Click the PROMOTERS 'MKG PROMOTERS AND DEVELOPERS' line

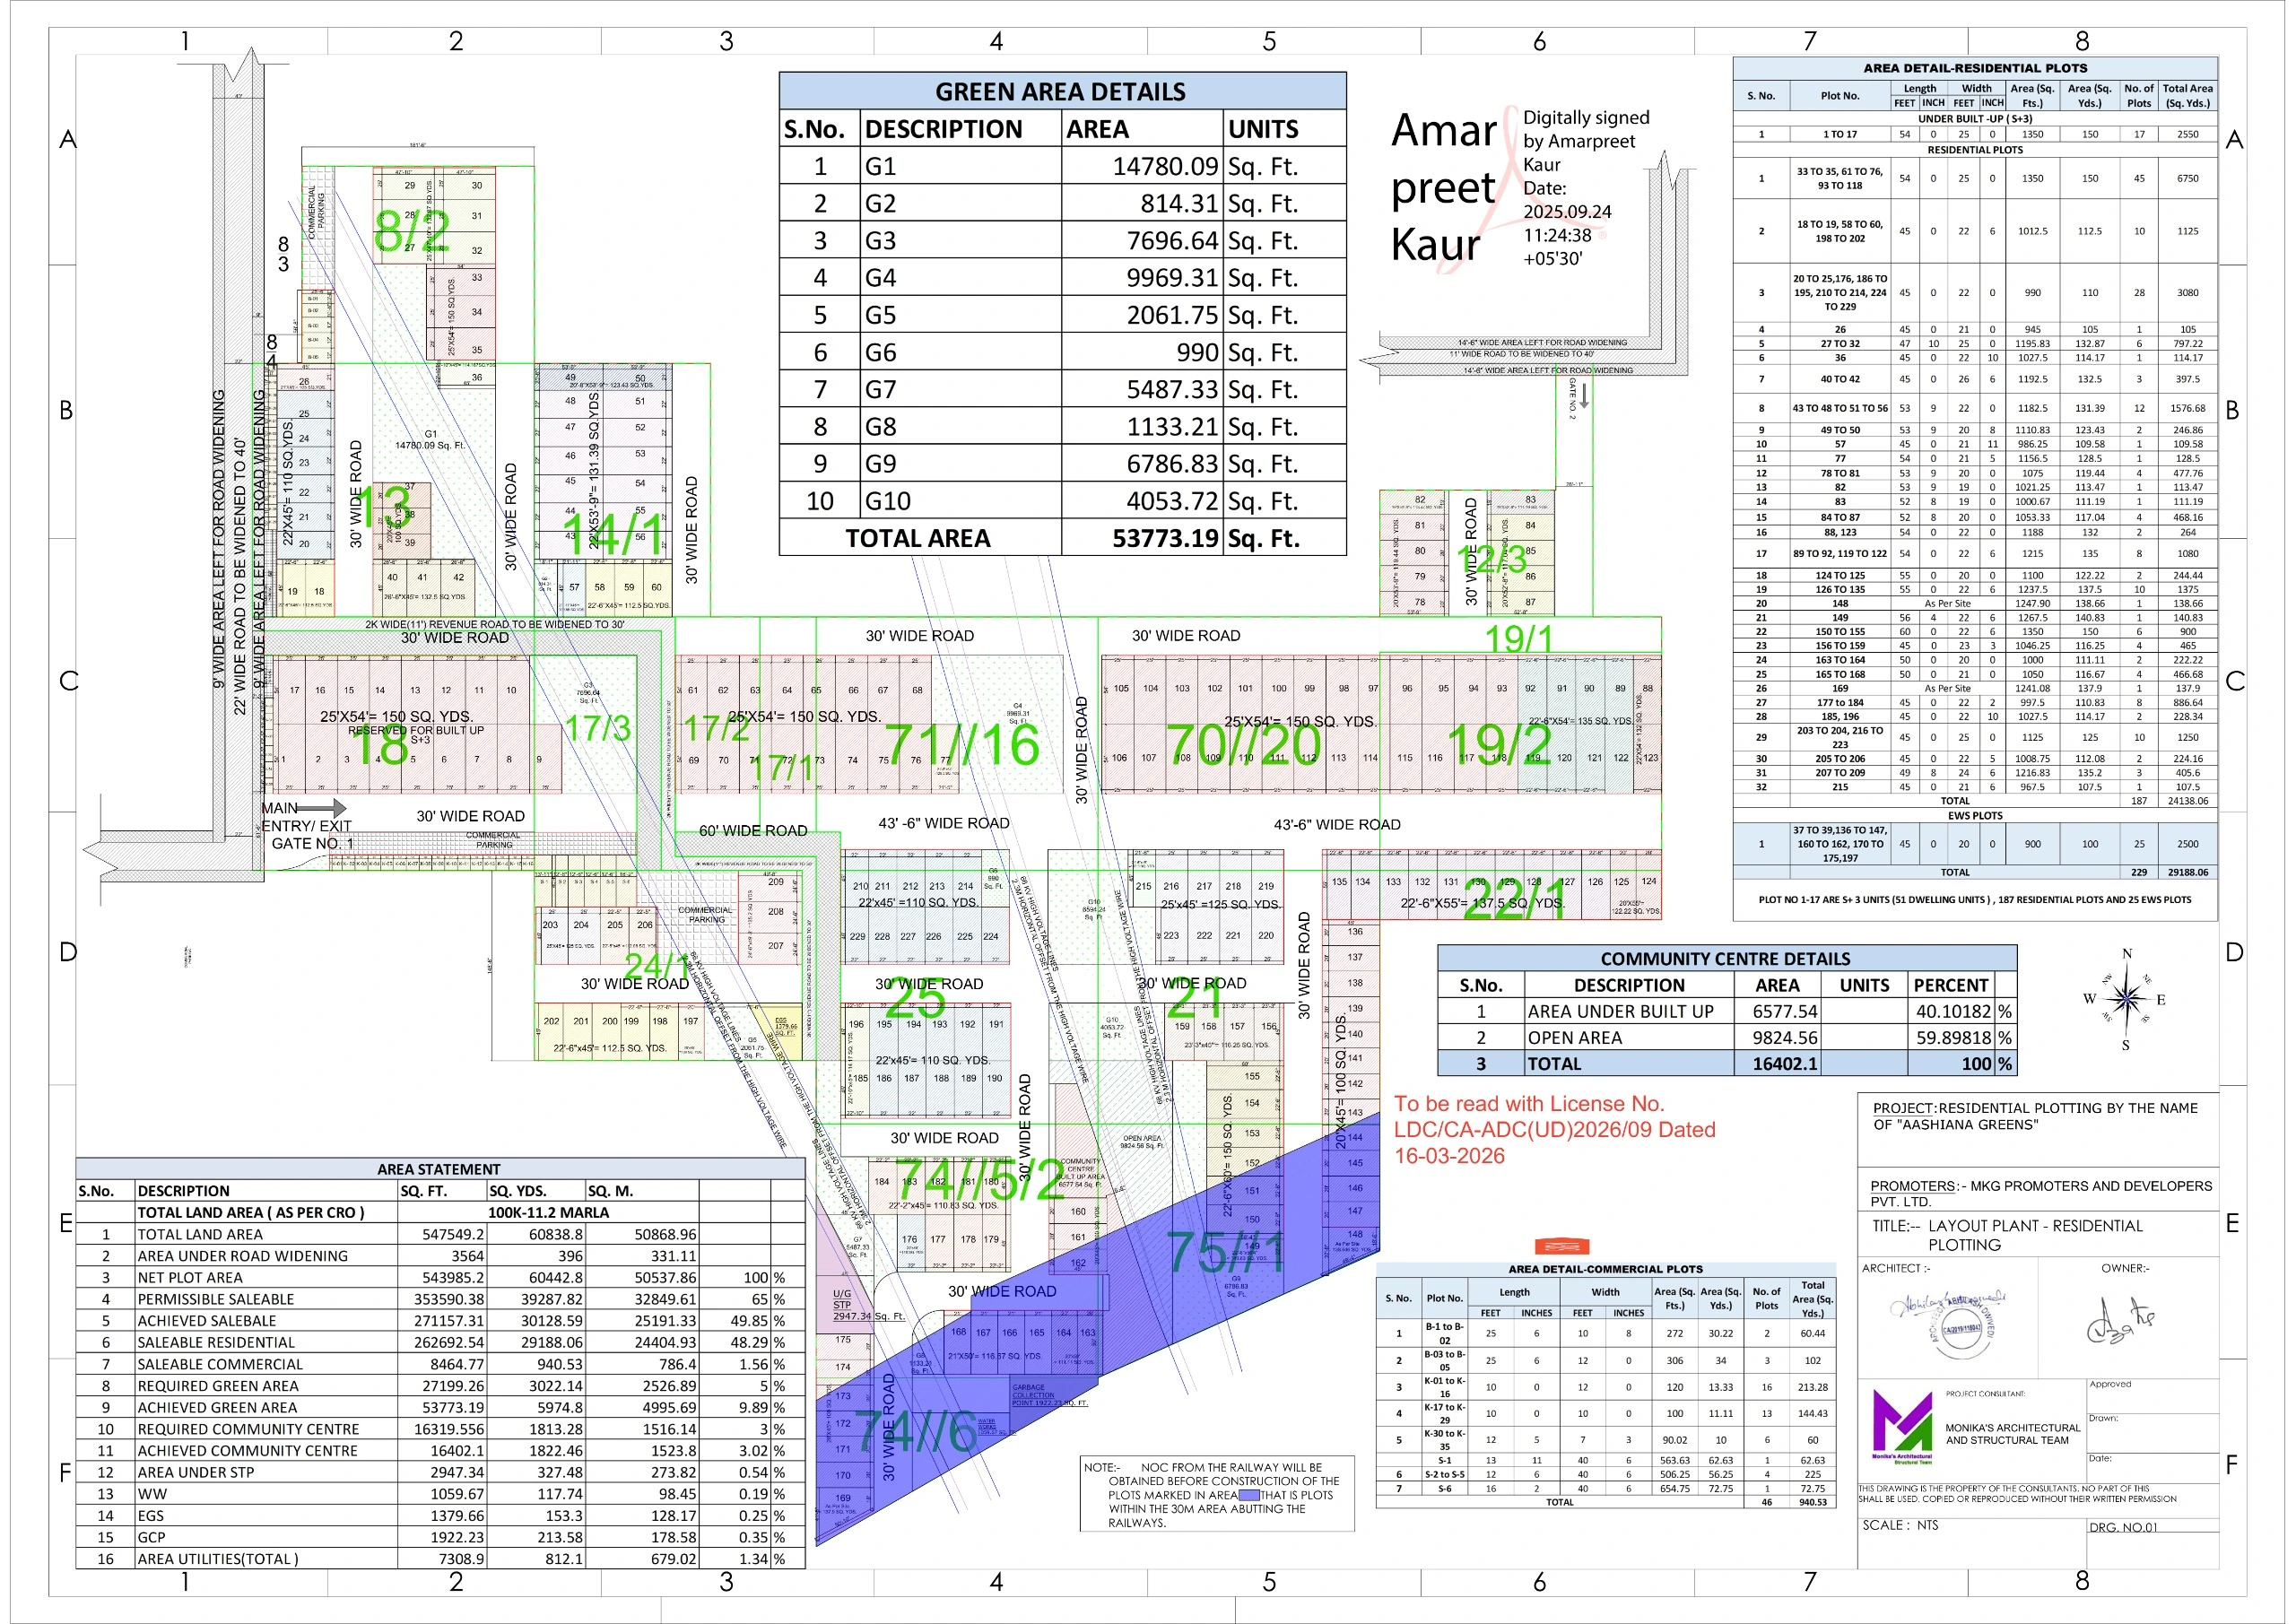click(x=2041, y=1193)
